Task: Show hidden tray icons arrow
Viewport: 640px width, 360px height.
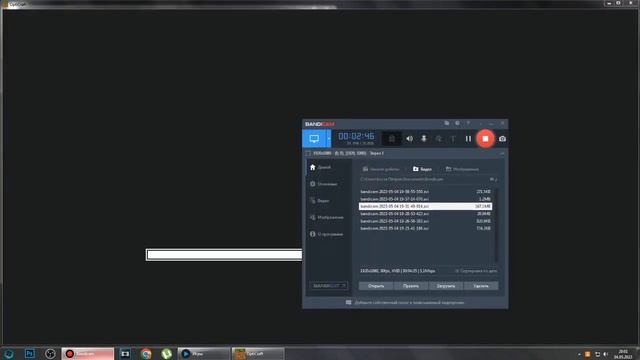Action: point(579,354)
